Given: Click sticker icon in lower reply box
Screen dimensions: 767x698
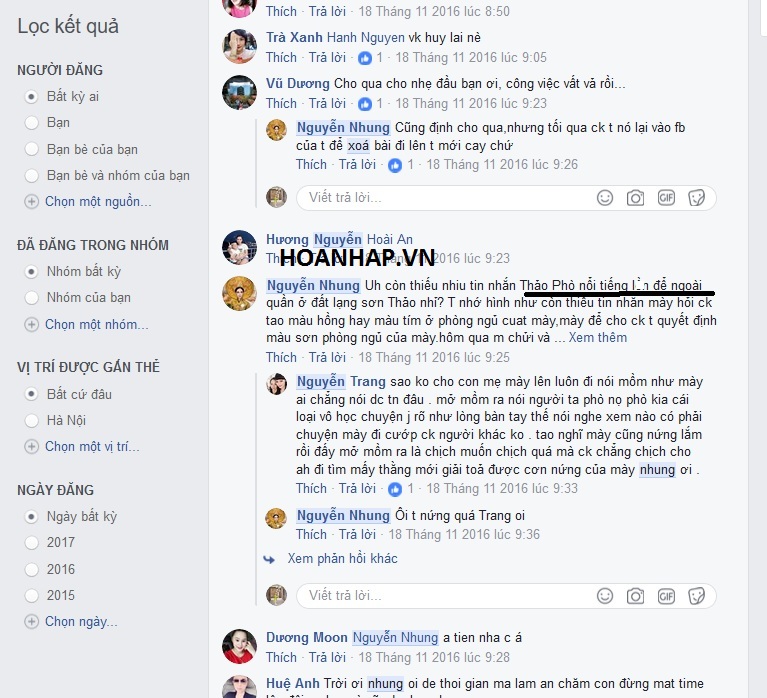Looking at the screenshot, I should (696, 596).
